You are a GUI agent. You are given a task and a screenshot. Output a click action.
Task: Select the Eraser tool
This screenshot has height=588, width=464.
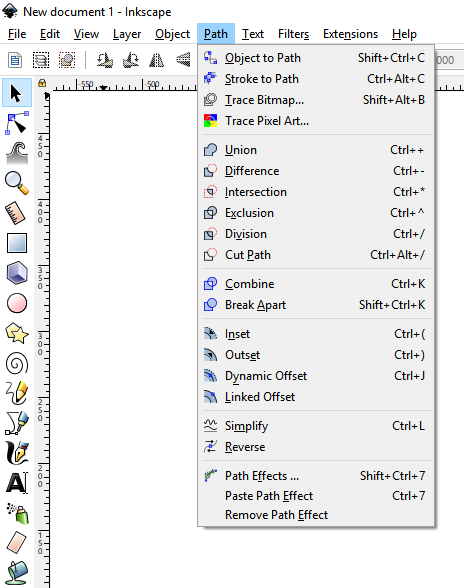[17, 543]
